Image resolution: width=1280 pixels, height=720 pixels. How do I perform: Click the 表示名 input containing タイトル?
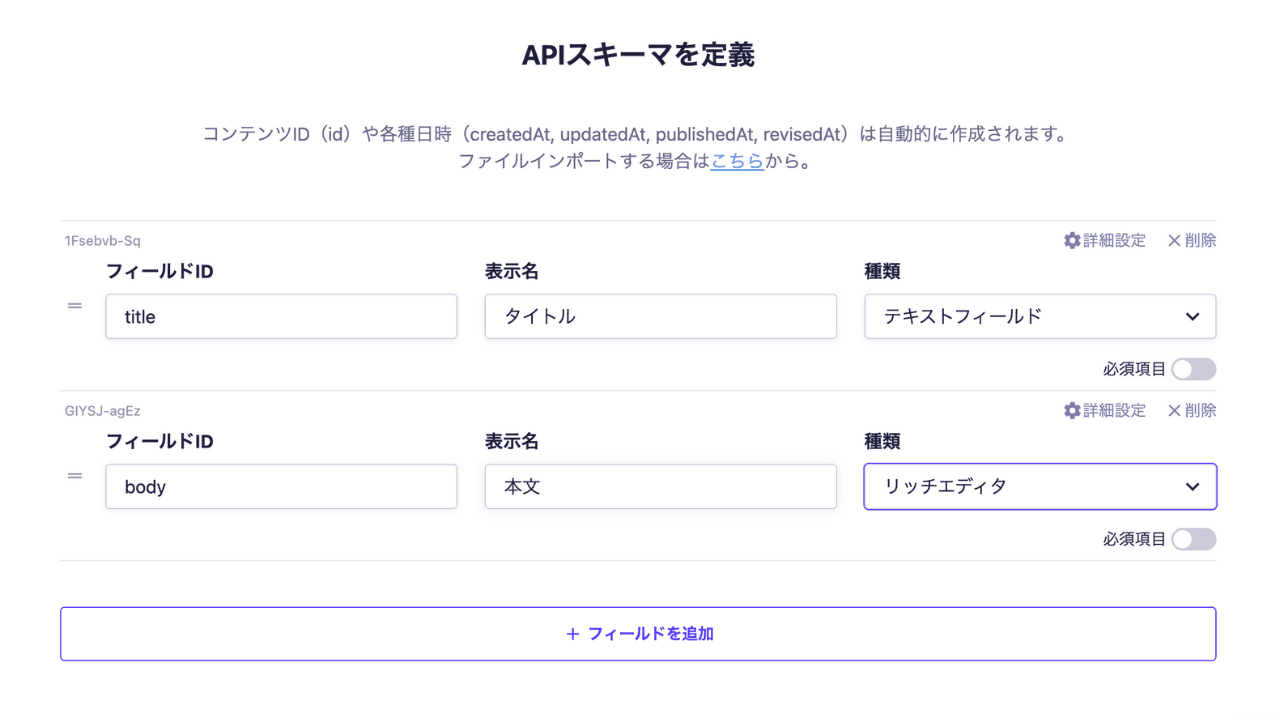(660, 317)
